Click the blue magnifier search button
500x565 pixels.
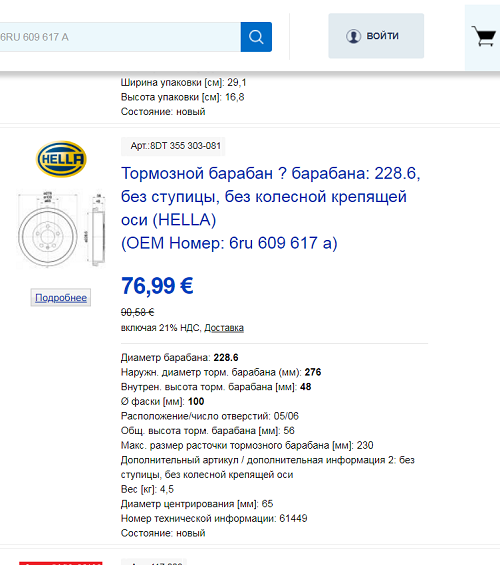point(256,37)
